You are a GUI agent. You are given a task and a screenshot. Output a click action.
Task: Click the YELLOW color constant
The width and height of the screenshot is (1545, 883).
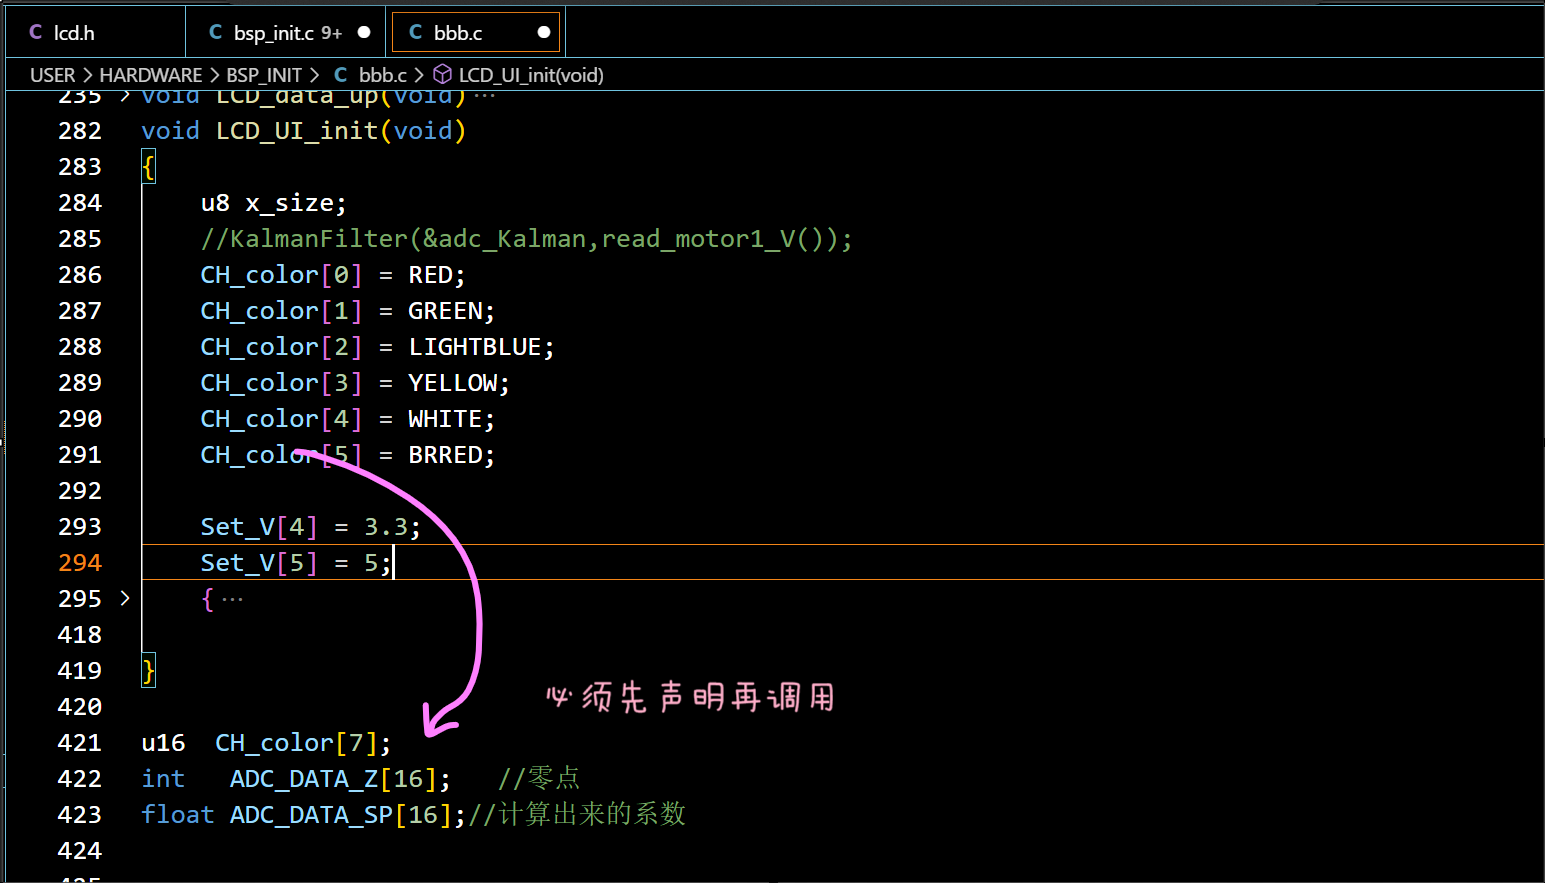tap(452, 383)
